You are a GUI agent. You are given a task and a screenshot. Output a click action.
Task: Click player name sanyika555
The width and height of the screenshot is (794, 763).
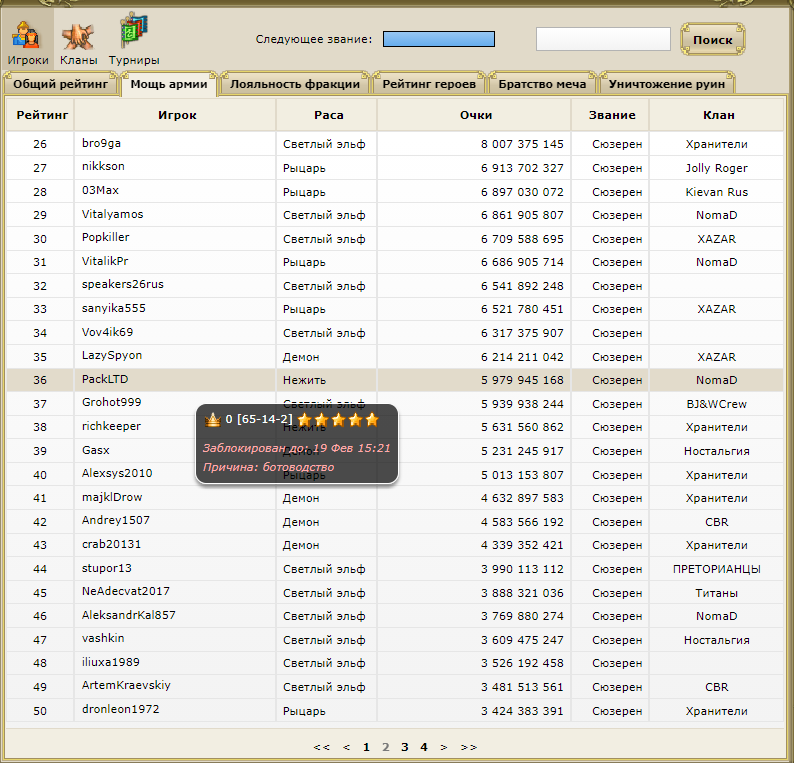113,308
